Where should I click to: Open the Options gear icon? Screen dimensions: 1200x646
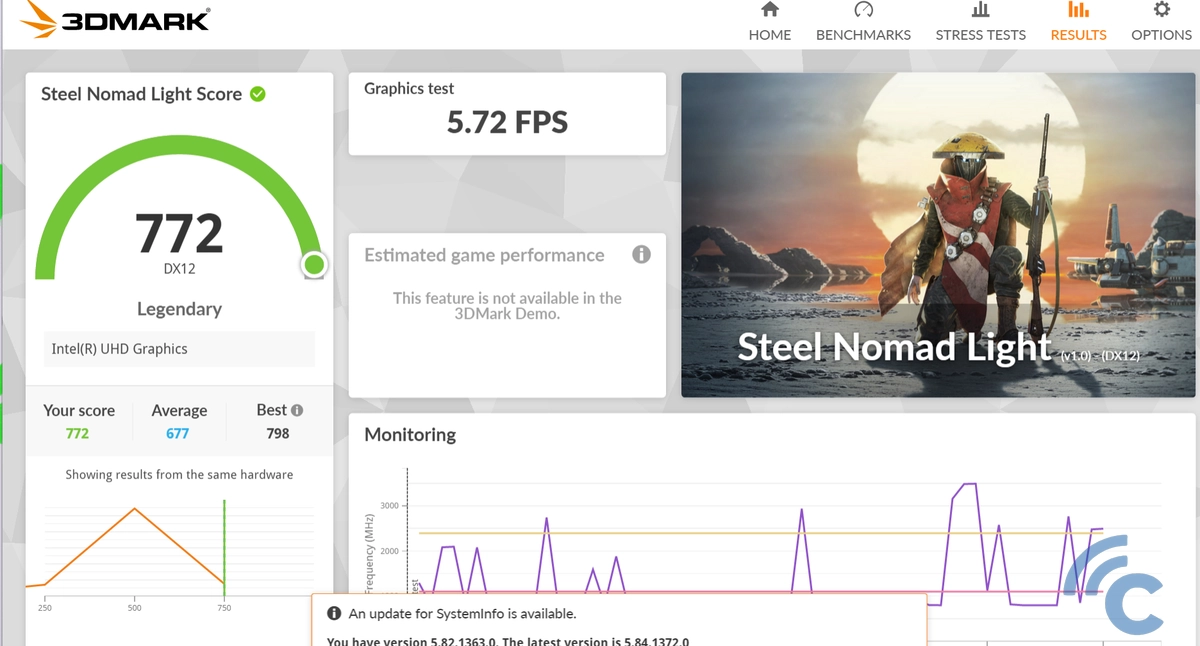click(x=1161, y=10)
